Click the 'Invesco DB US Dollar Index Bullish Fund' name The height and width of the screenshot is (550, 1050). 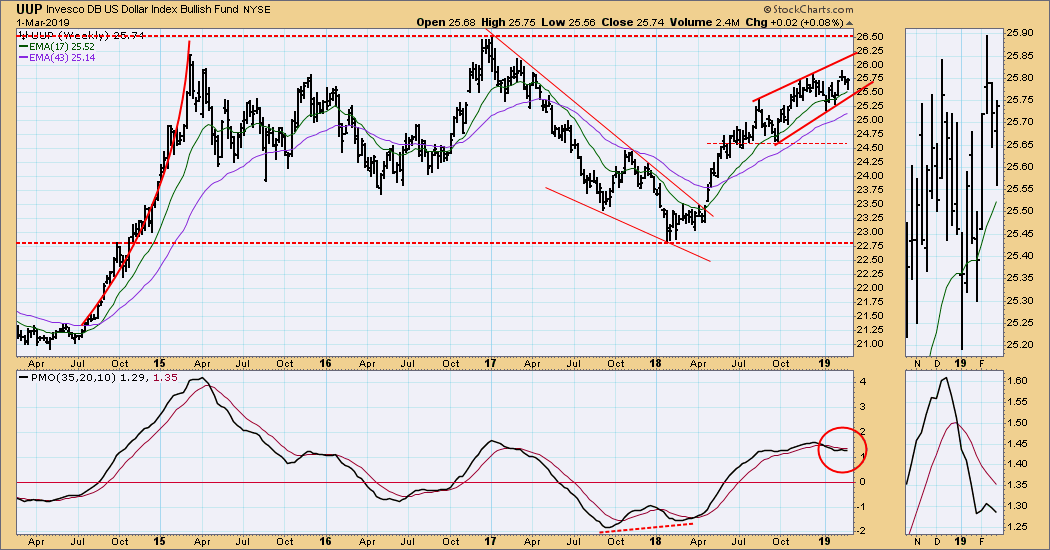141,10
